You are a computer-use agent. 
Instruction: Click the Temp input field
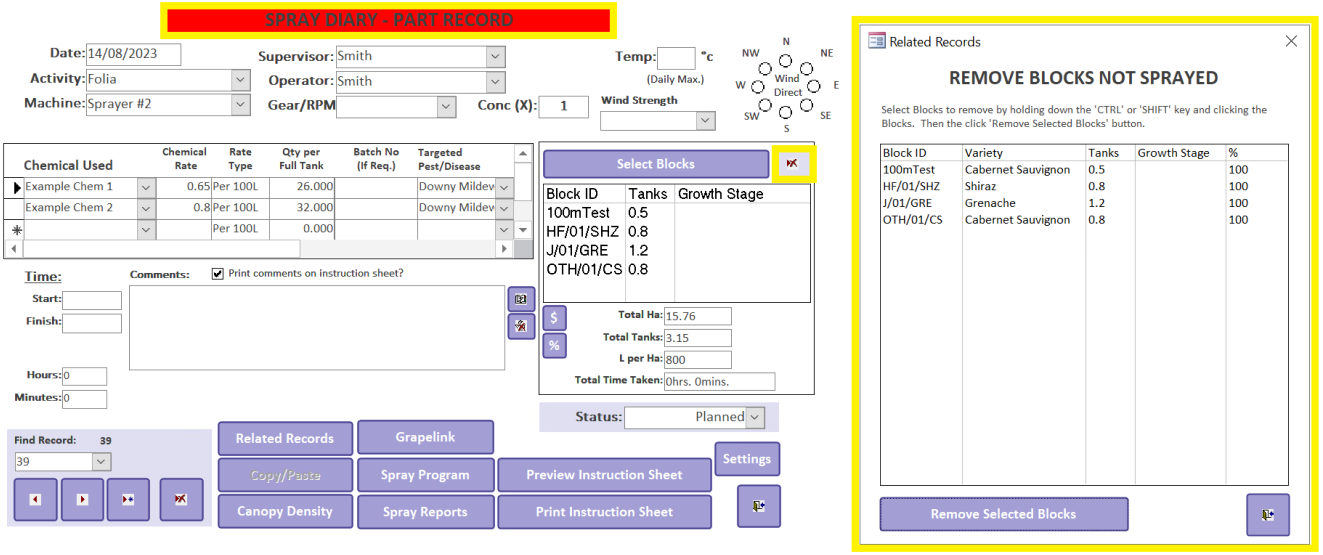(676, 57)
